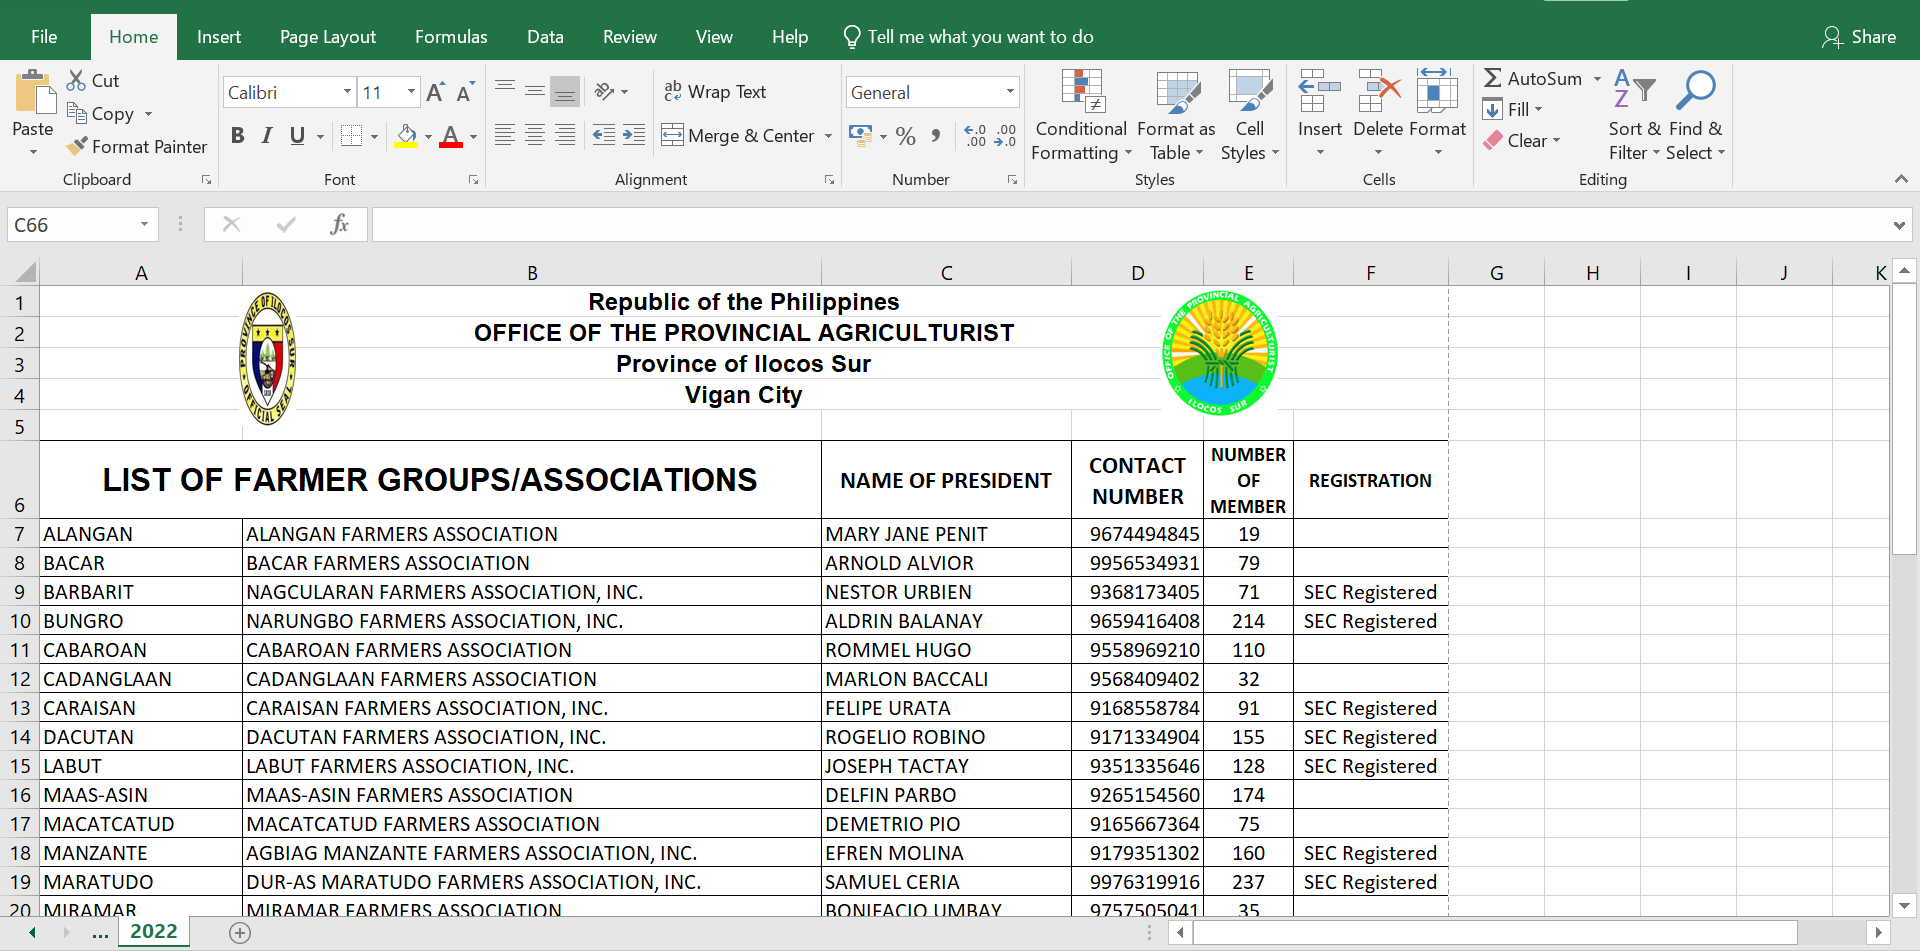Open the Font dialog launcher
This screenshot has height=951, width=1920.
(473, 180)
